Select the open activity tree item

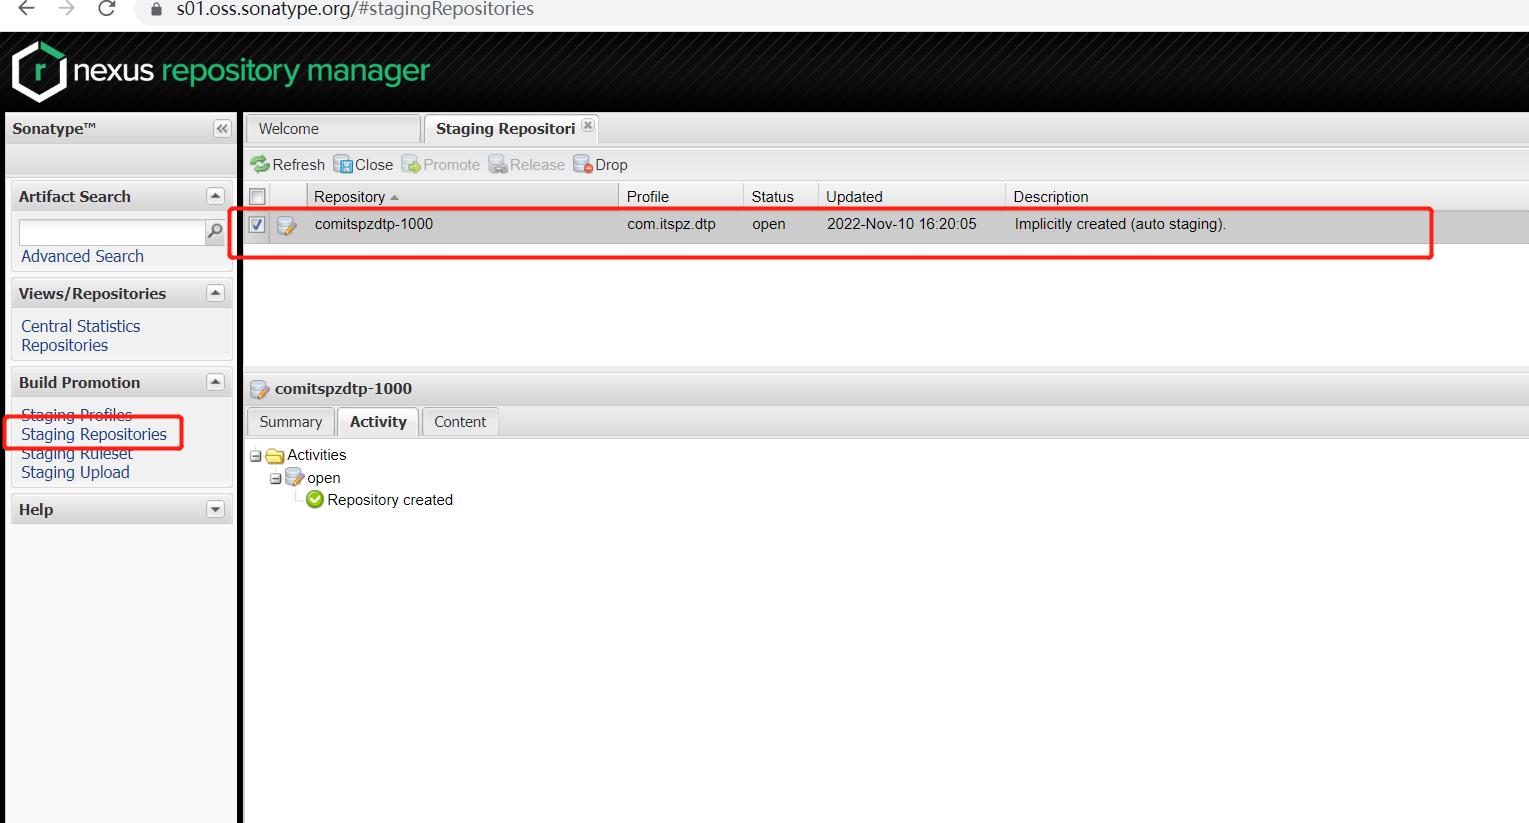324,479
